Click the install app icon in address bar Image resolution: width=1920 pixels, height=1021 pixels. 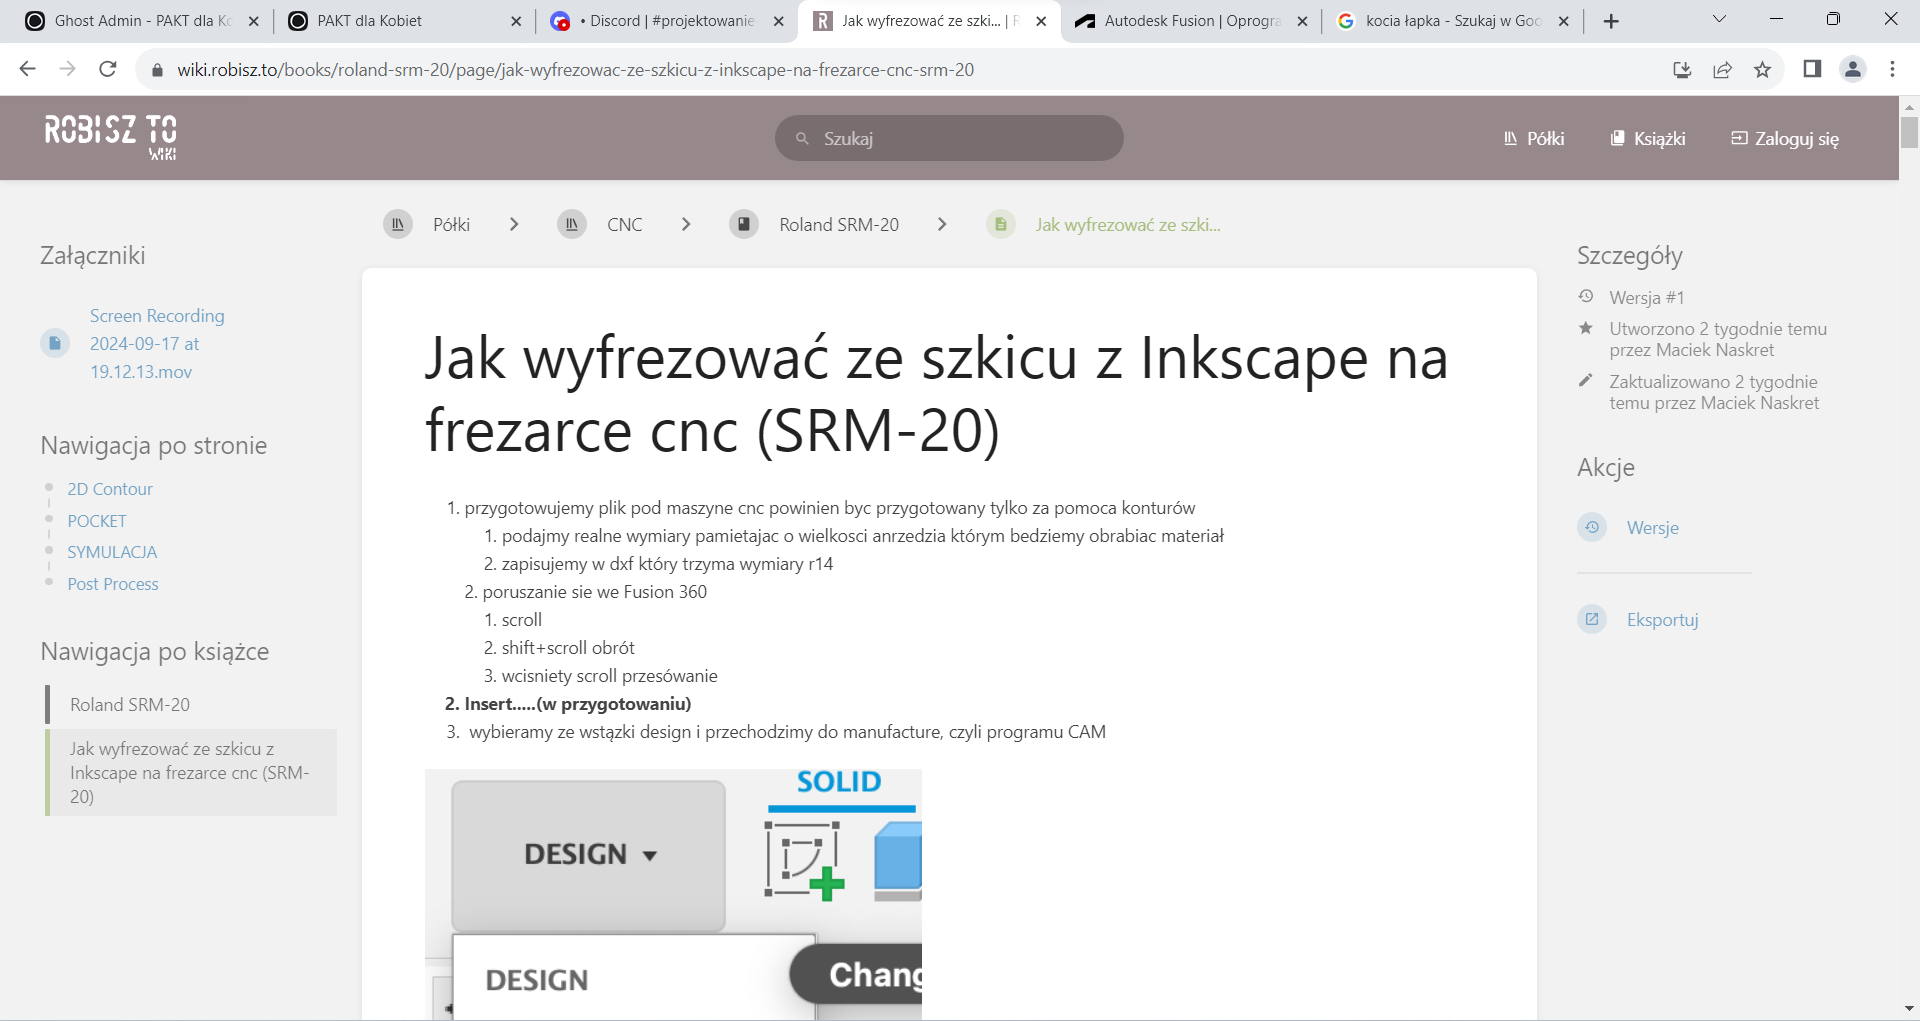[x=1682, y=69]
